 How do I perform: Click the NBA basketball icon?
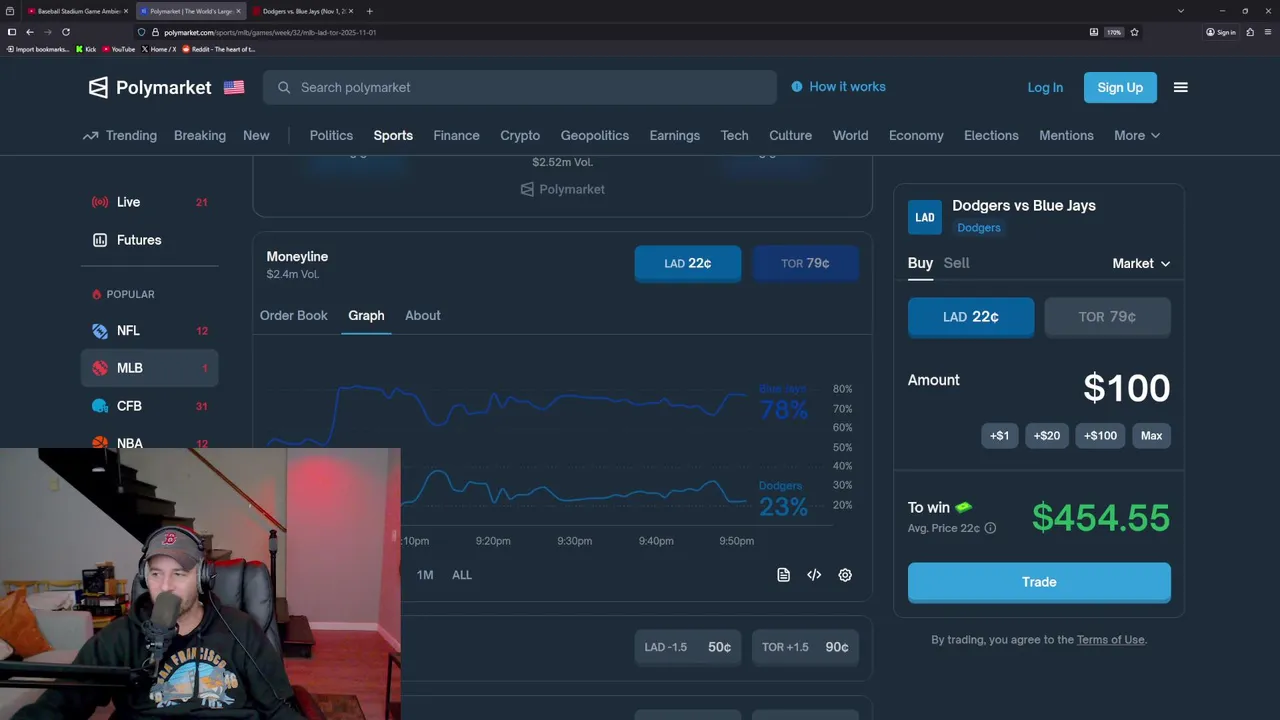click(100, 443)
